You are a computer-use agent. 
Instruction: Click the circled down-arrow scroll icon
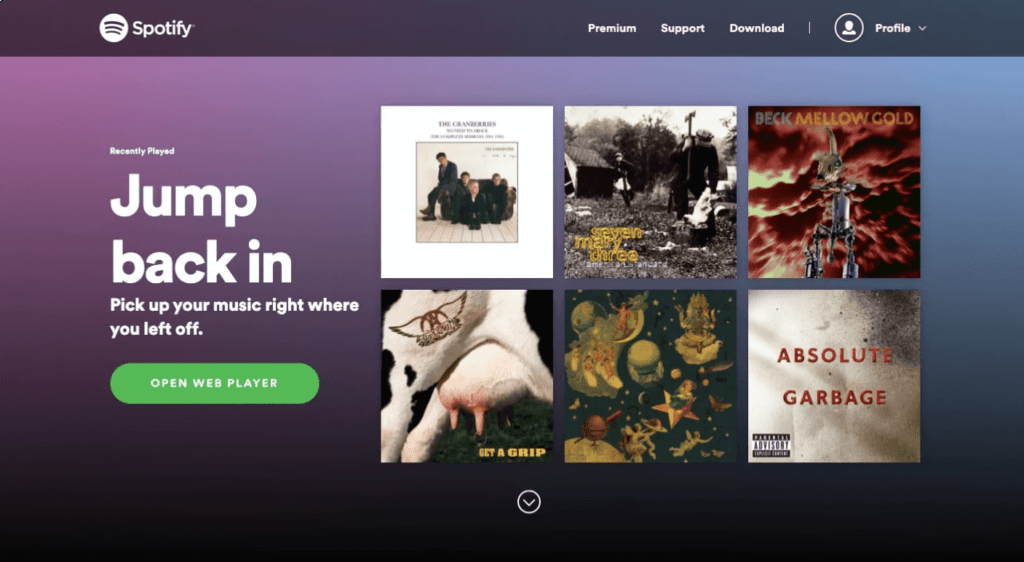click(529, 502)
